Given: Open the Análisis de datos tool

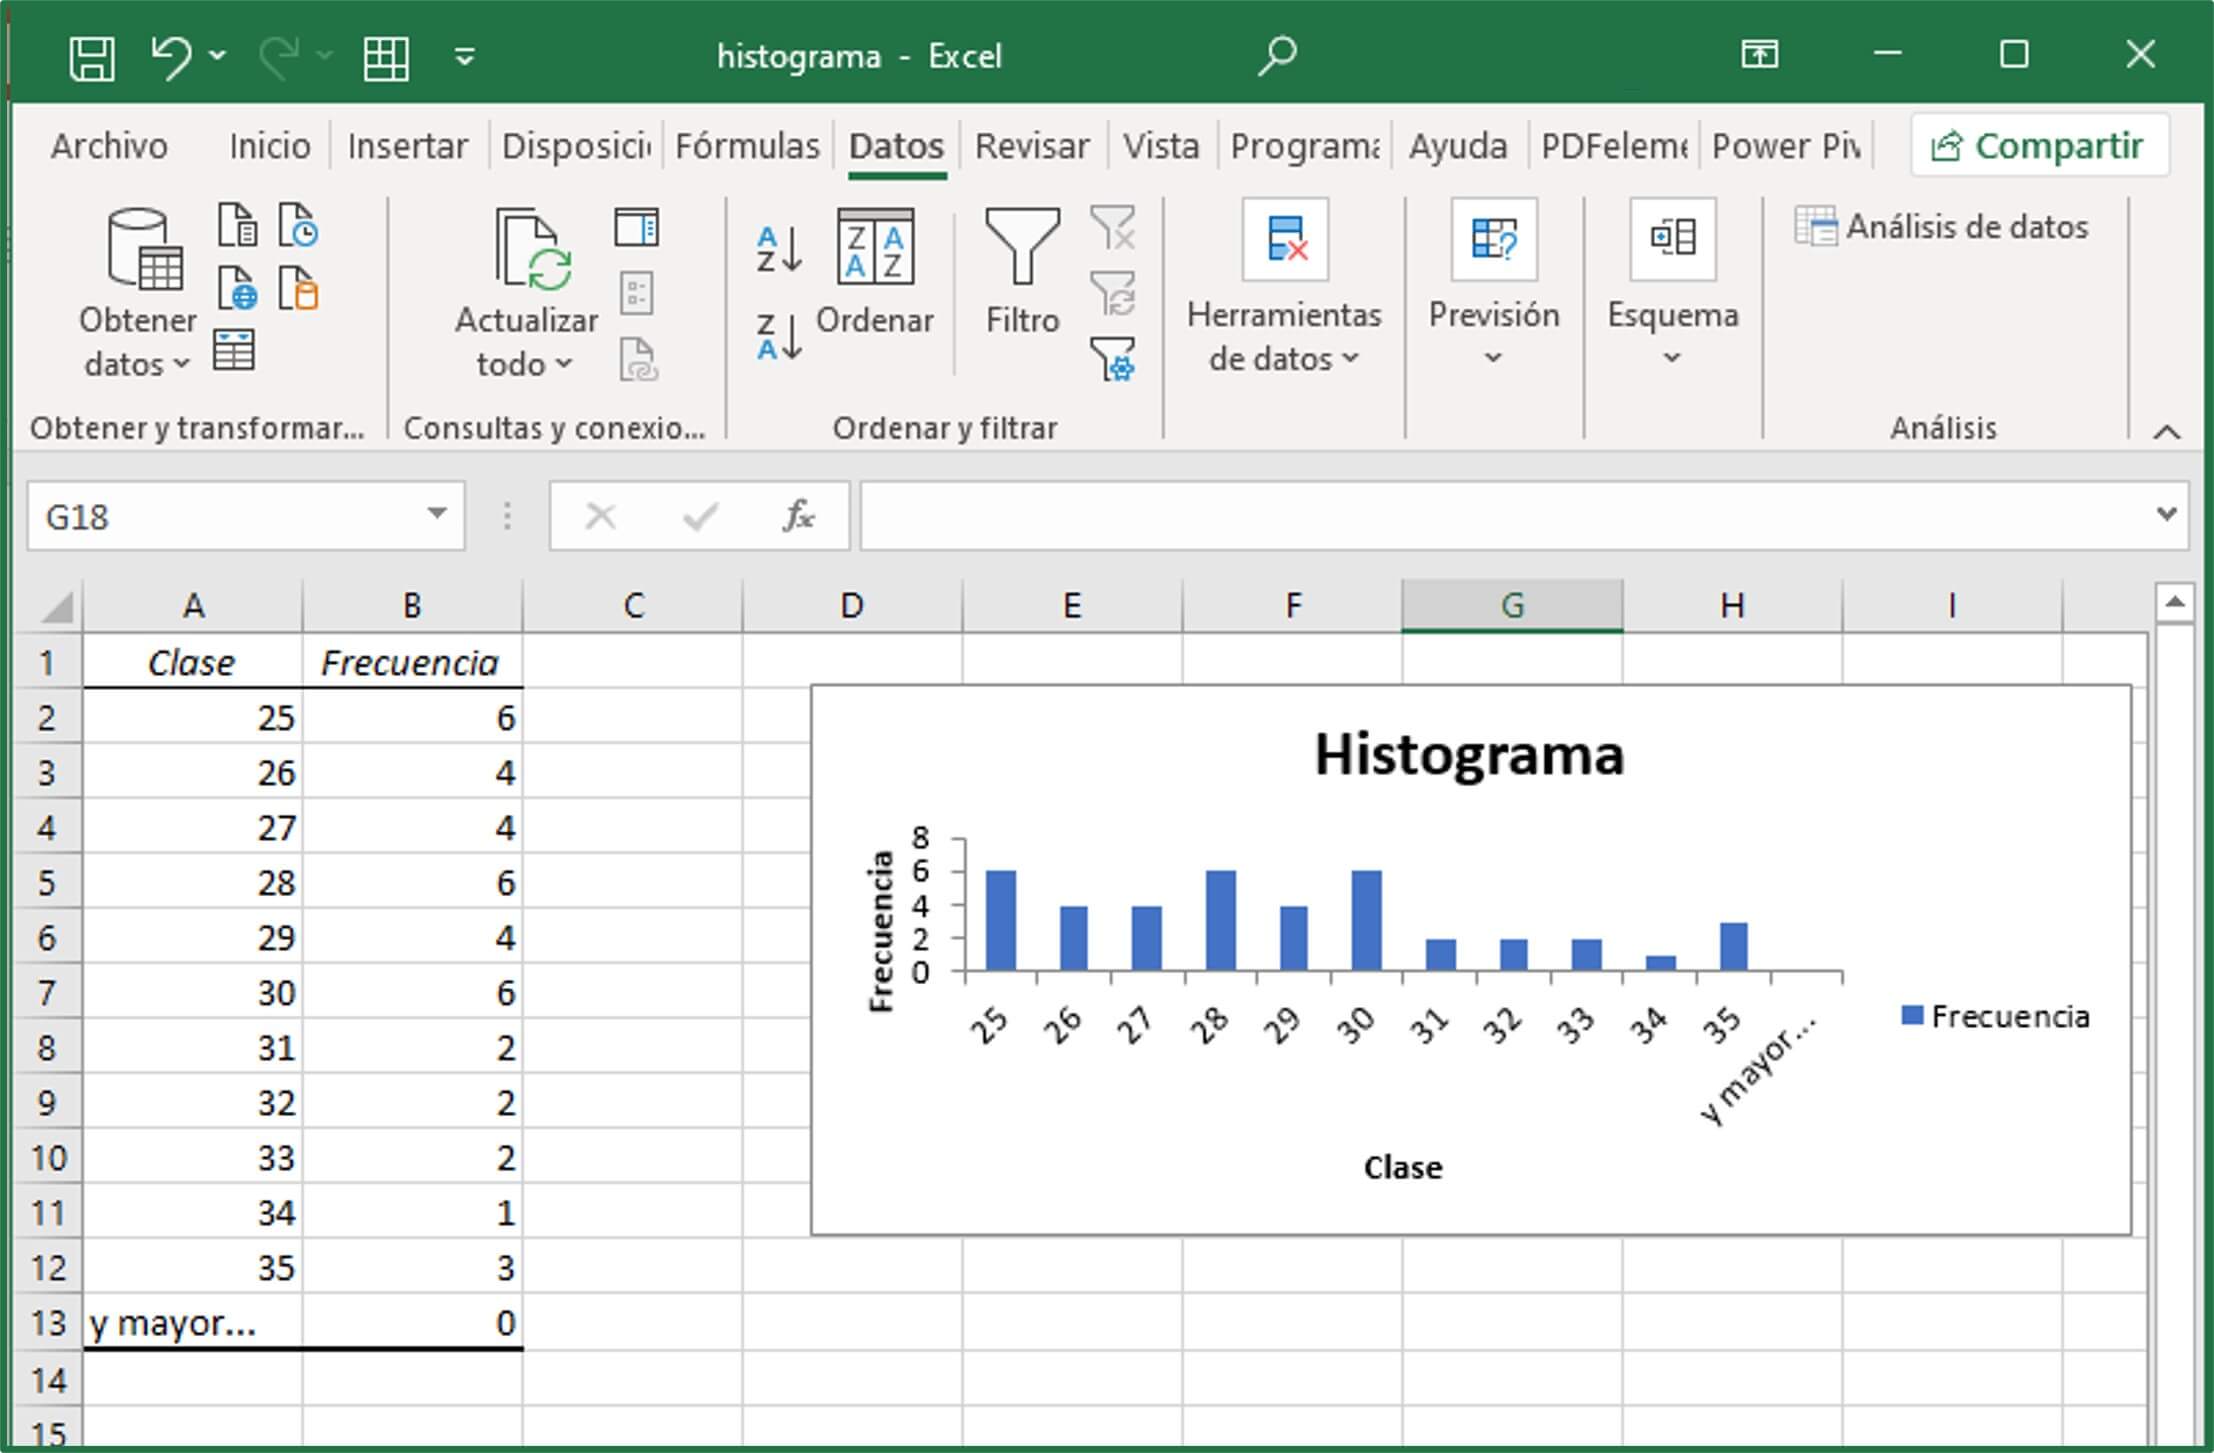Looking at the screenshot, I should 1940,227.
